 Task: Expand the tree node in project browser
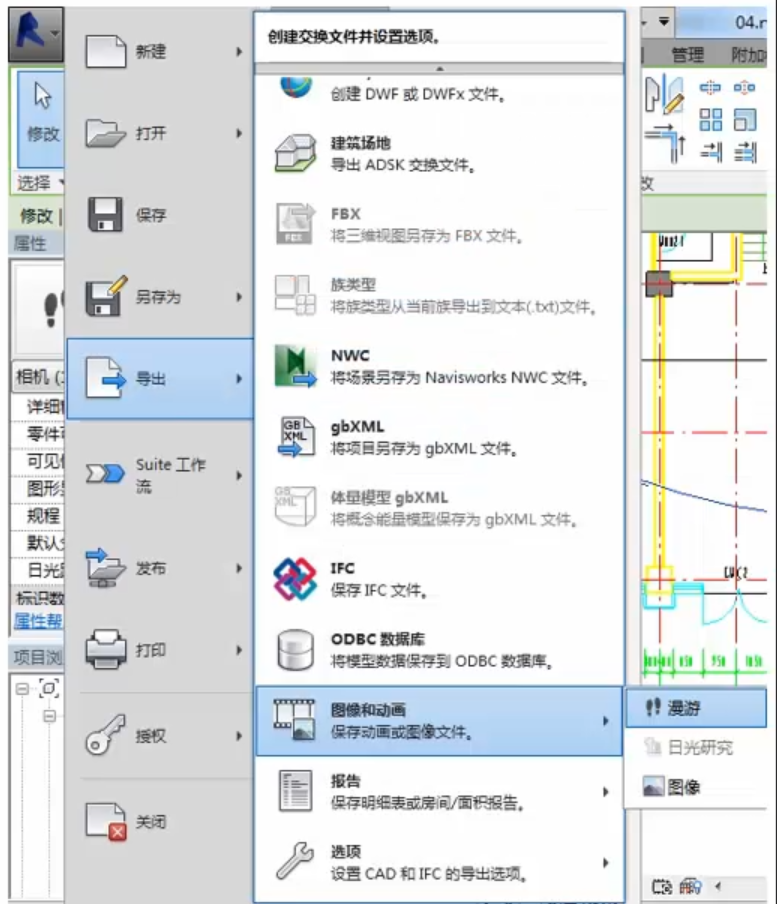pyautogui.click(x=22, y=689)
